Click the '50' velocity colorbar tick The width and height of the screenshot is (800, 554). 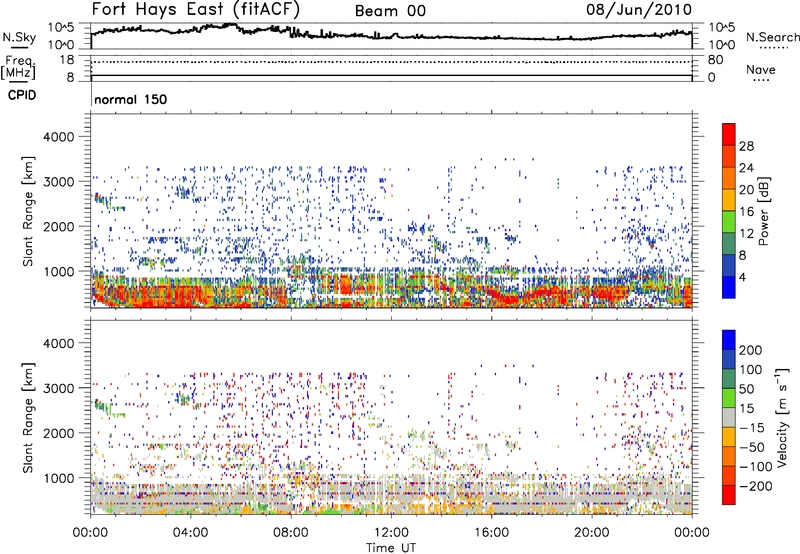(746, 389)
